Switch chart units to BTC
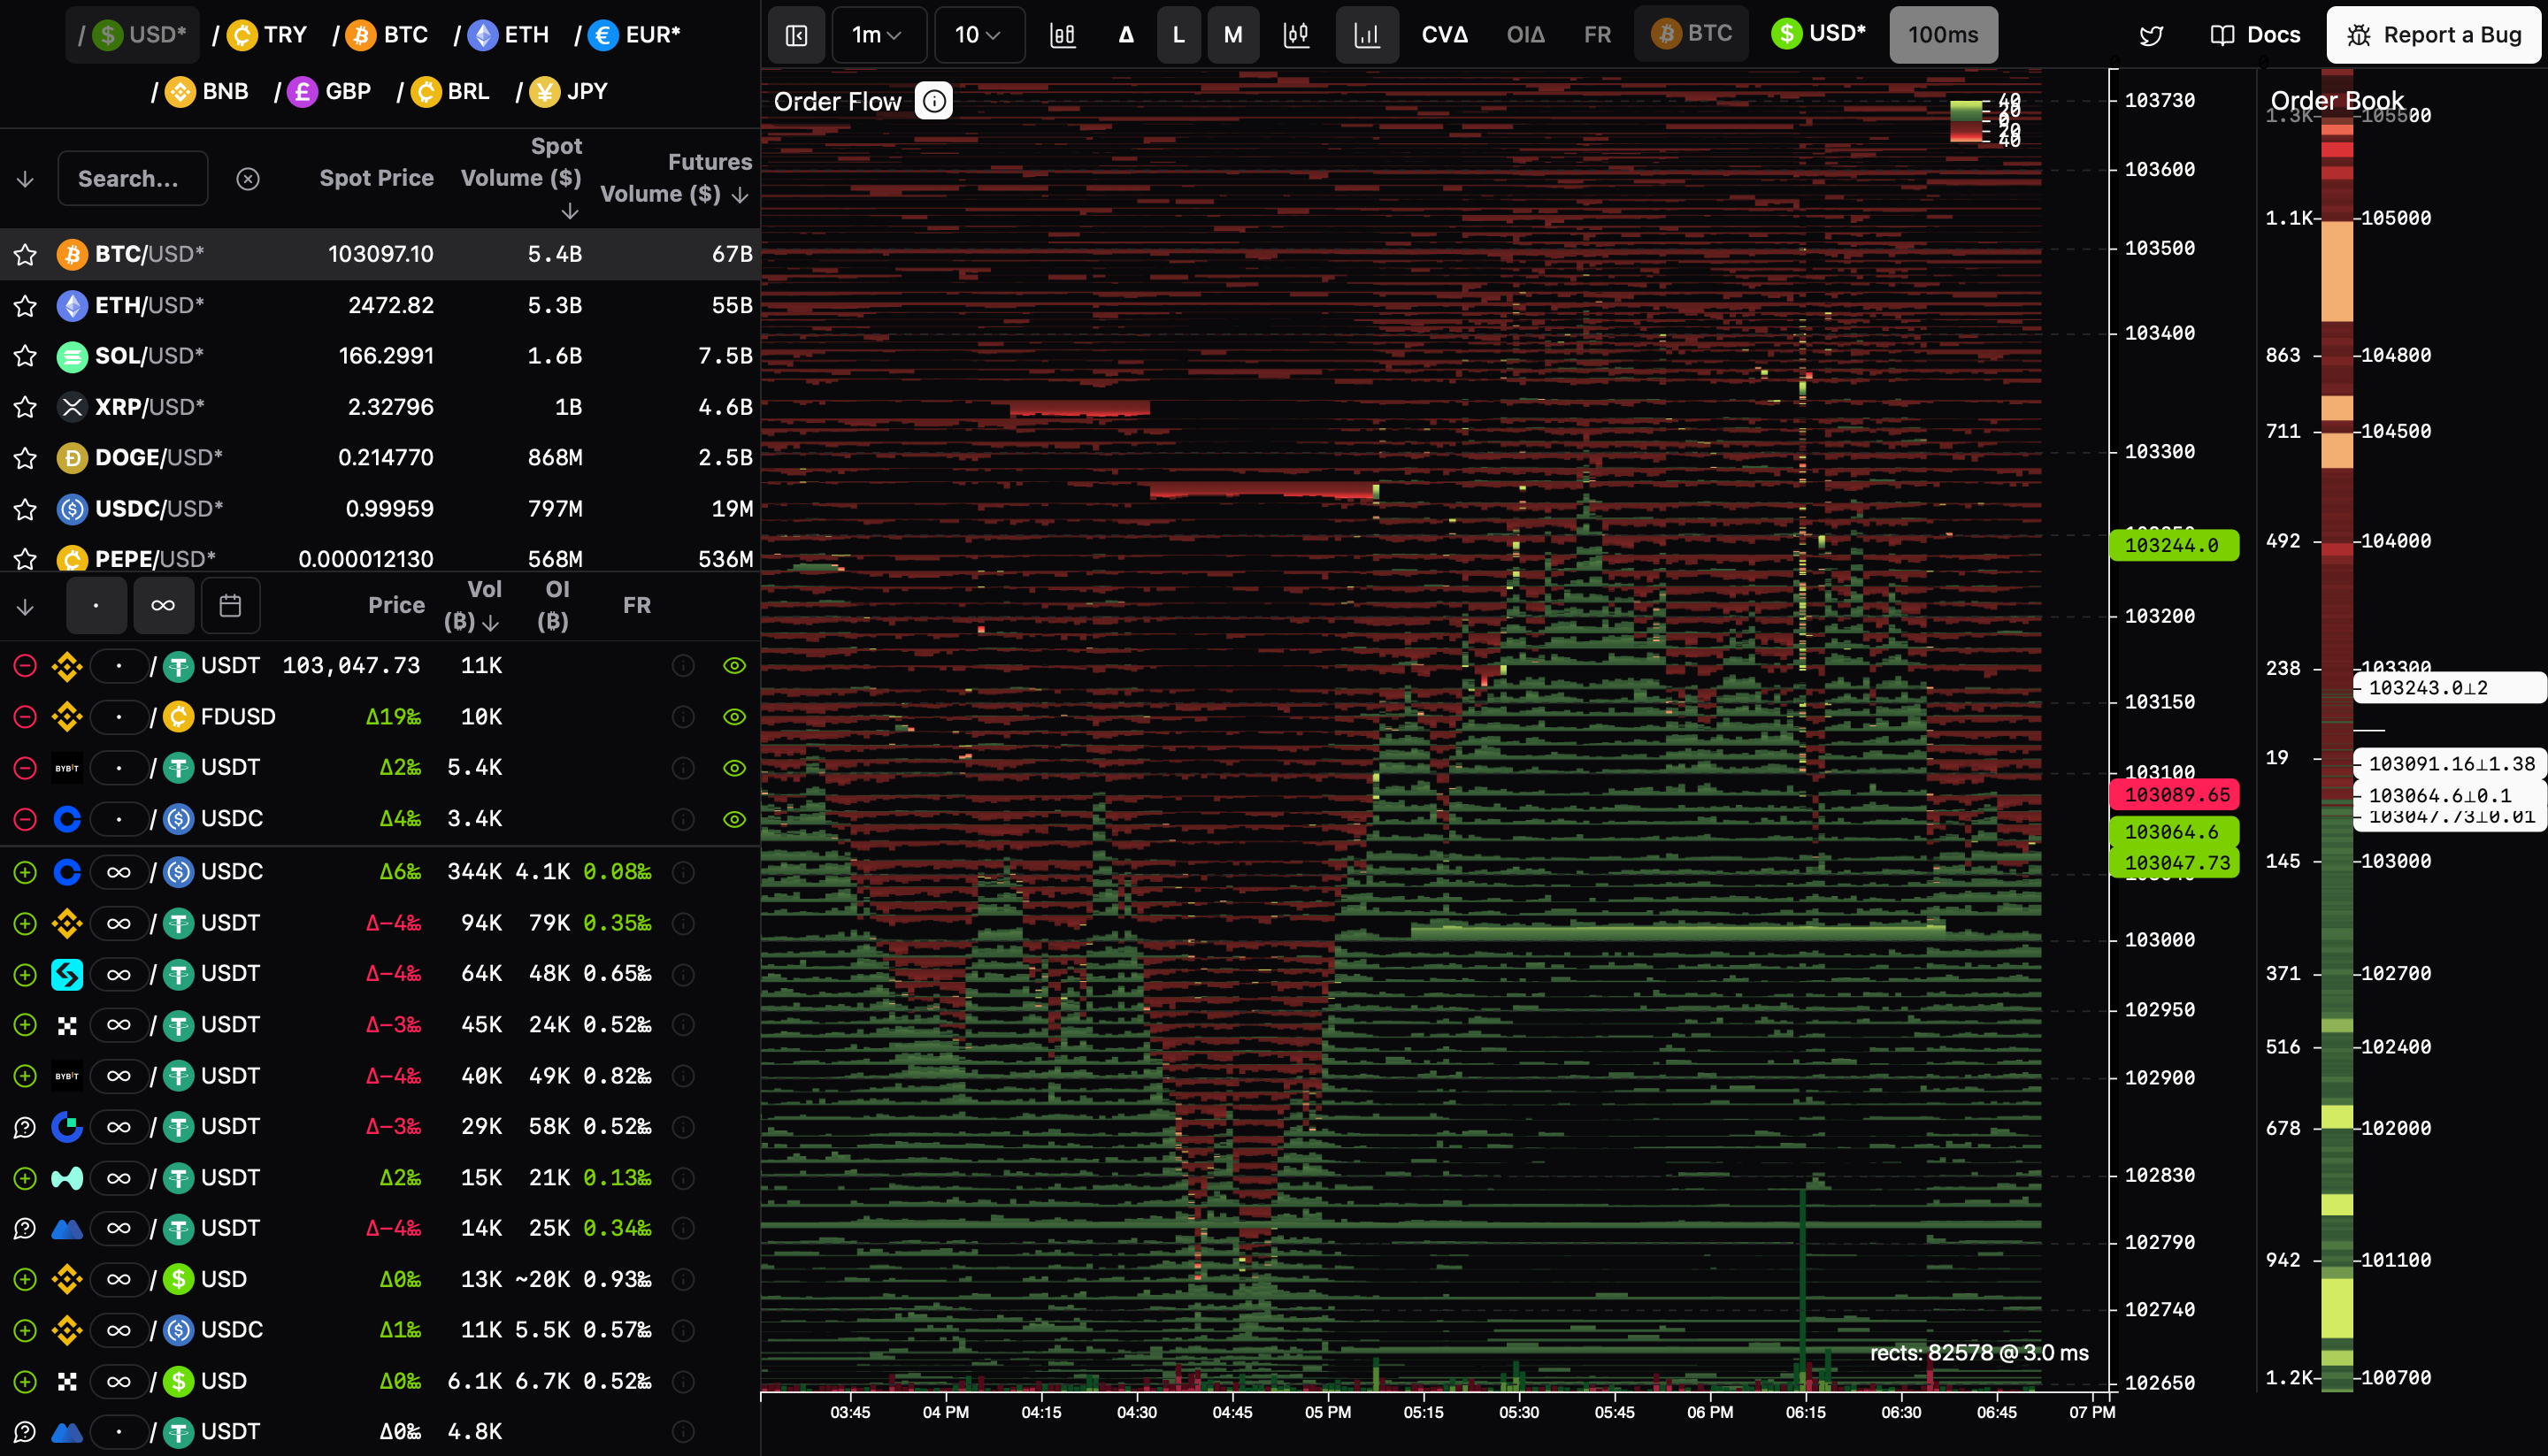Image resolution: width=2548 pixels, height=1456 pixels. click(1692, 34)
